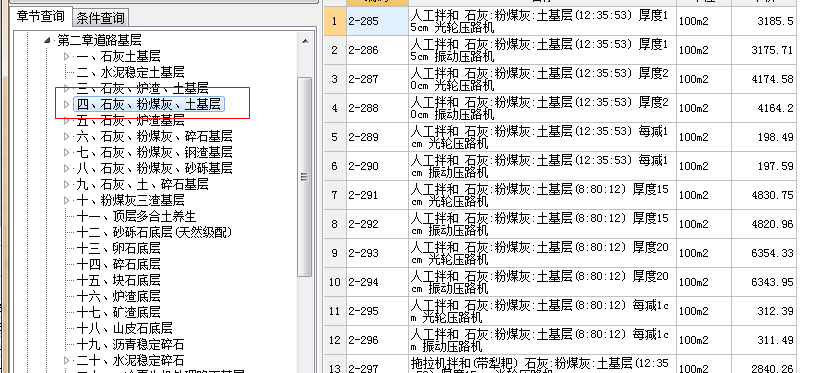Click the tree panel vertical scrollbar thumb

coord(305,177)
